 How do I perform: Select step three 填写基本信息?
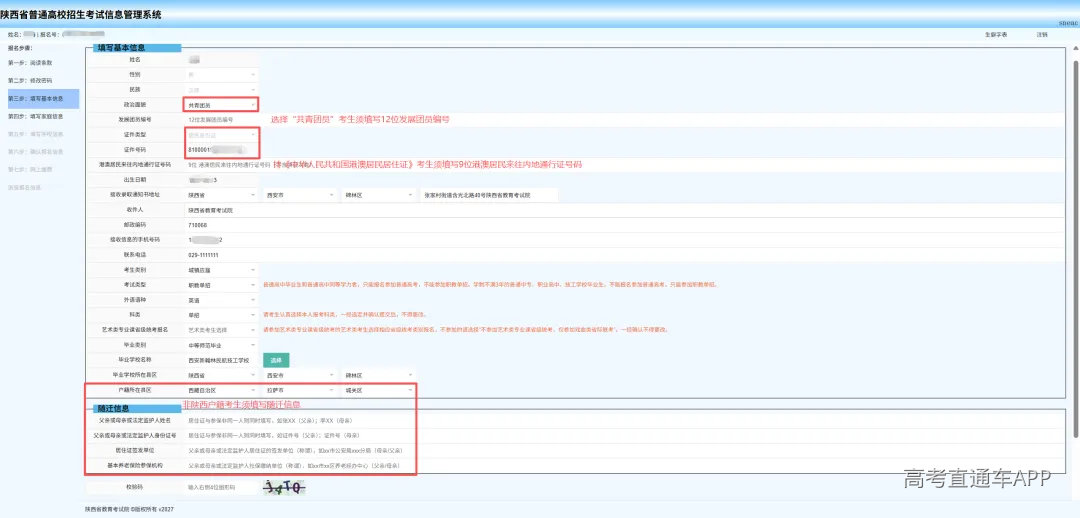point(43,99)
